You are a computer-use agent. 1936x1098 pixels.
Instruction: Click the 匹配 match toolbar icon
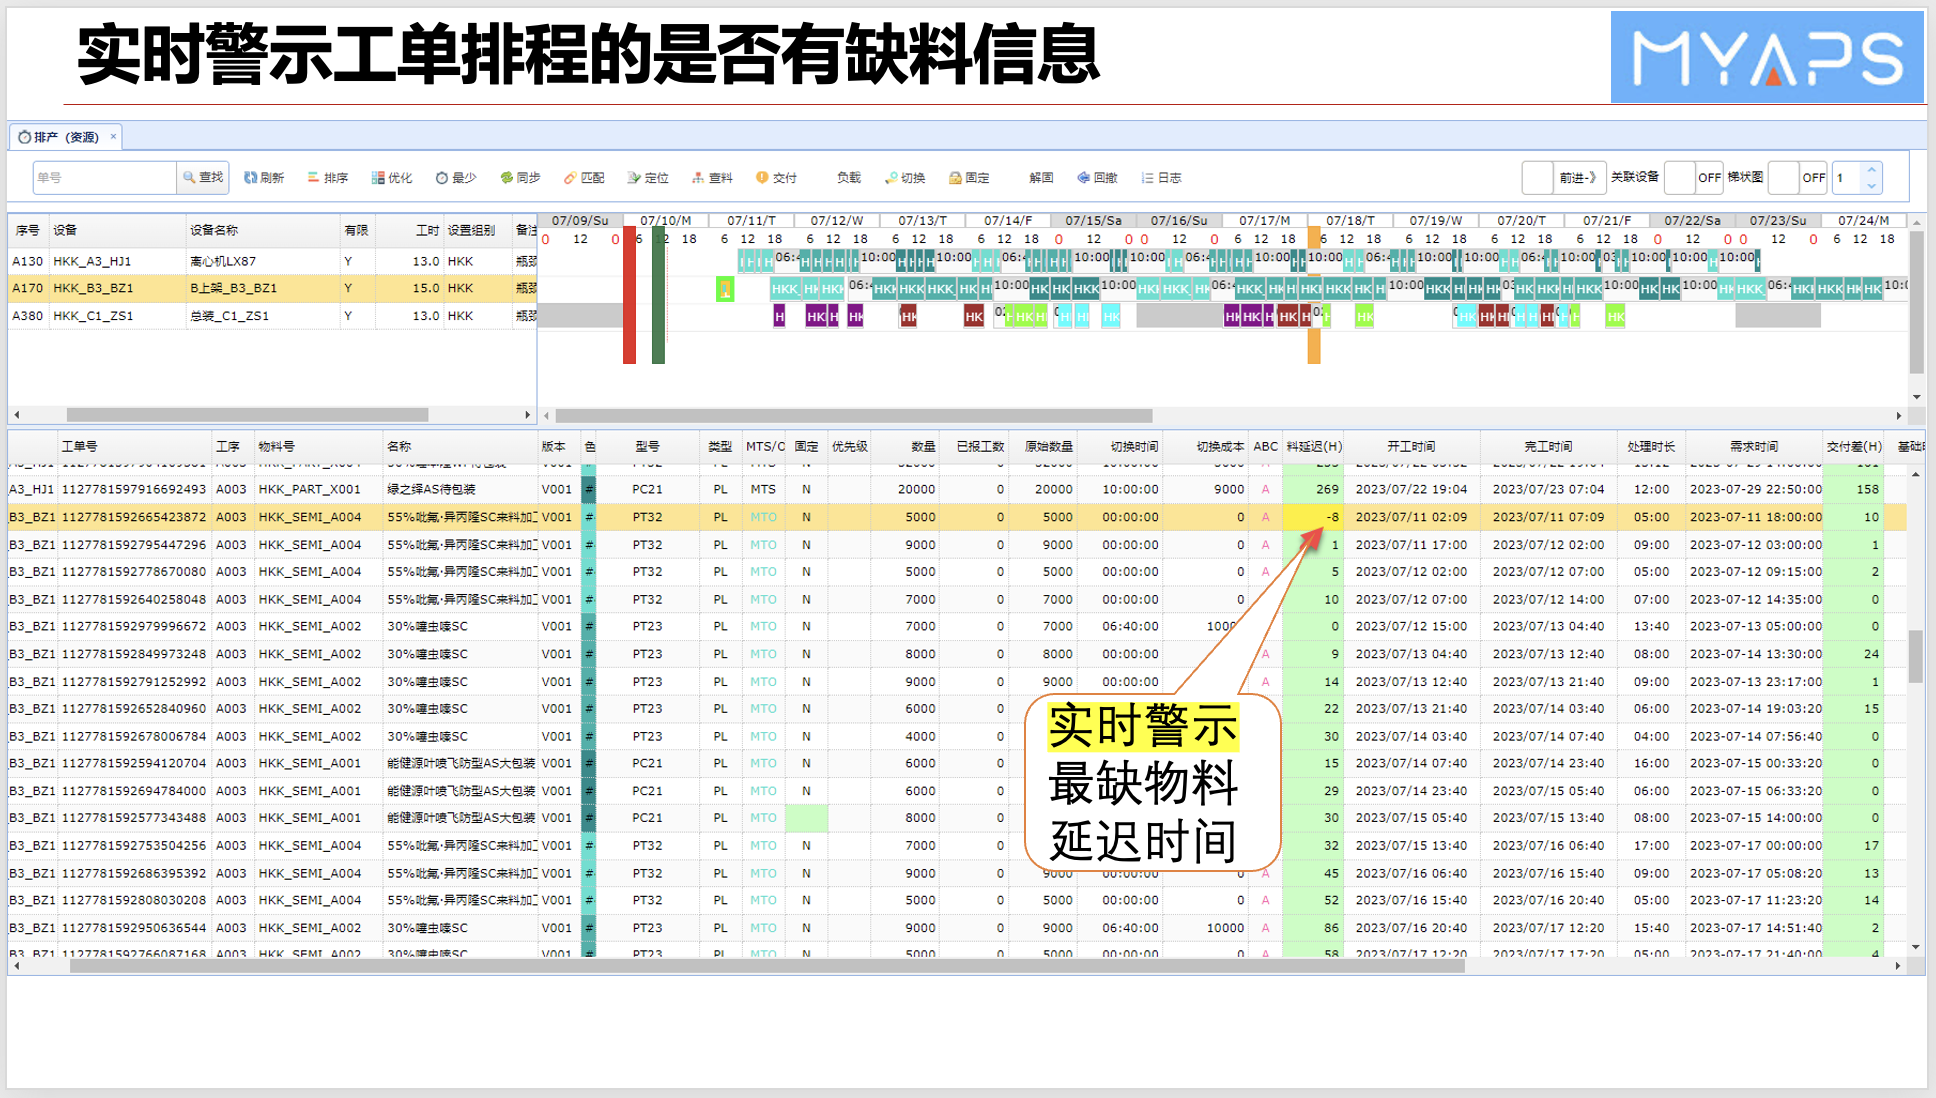tap(570, 178)
